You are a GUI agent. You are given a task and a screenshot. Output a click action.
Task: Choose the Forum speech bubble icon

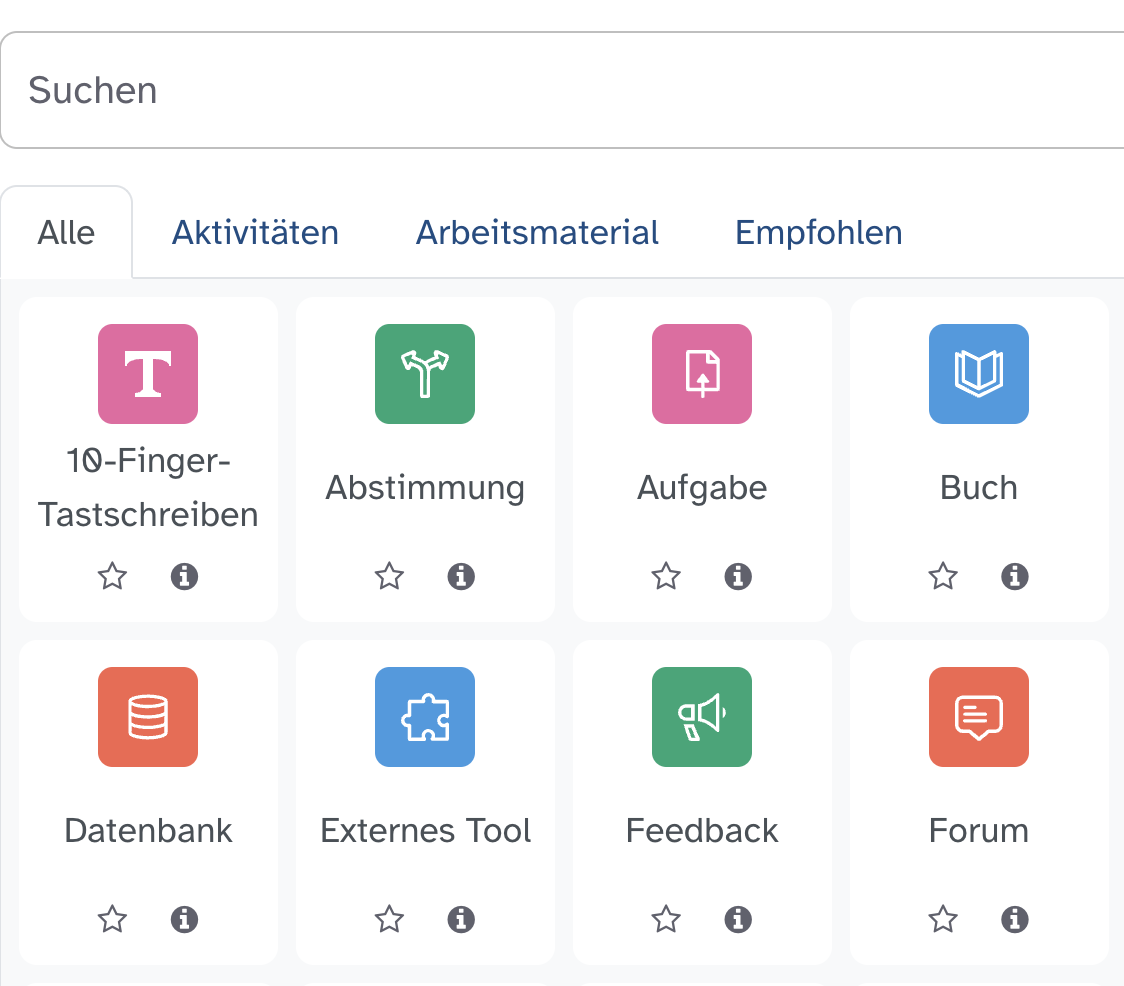(979, 717)
